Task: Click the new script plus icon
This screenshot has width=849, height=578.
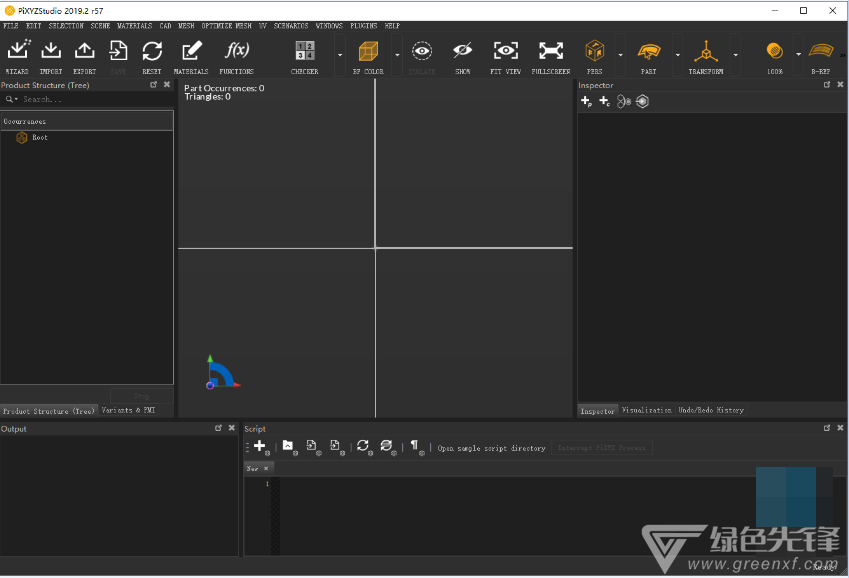Action: tap(258, 447)
